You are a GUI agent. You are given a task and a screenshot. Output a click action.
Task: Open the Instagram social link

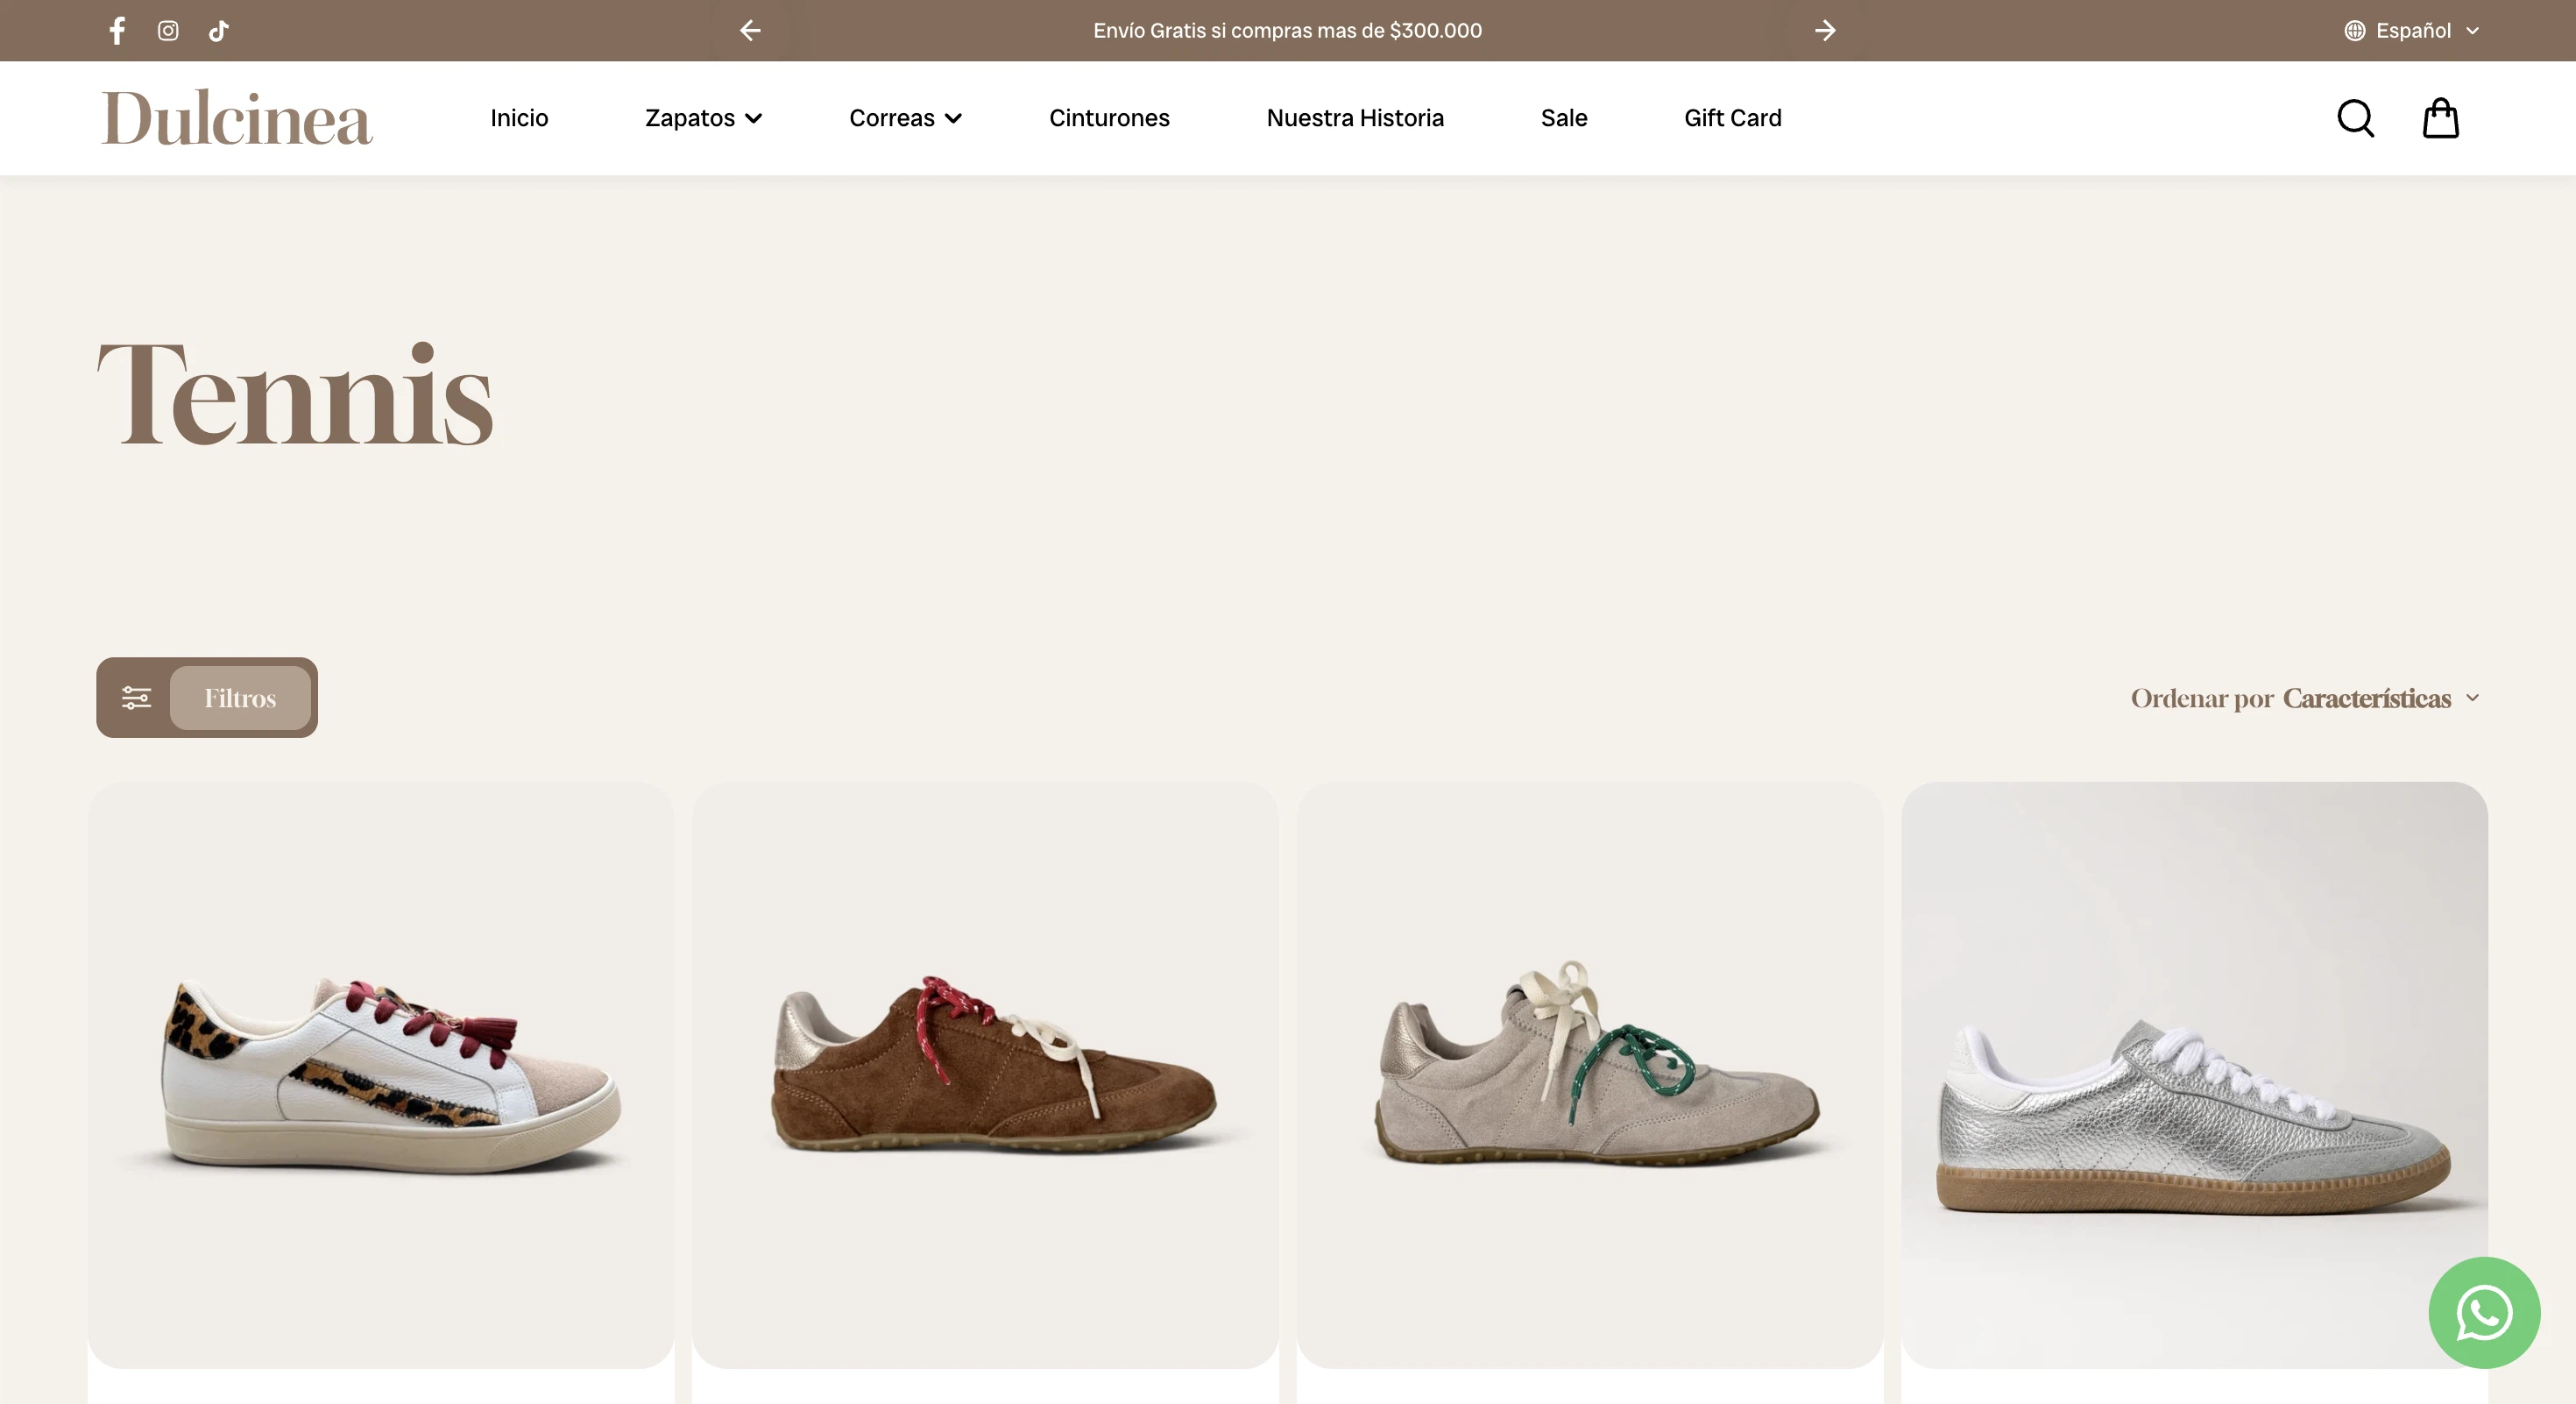click(168, 30)
